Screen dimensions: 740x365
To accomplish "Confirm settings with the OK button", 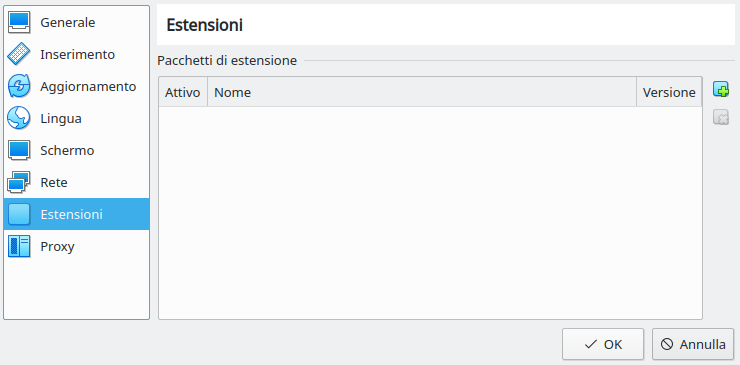I will [603, 344].
